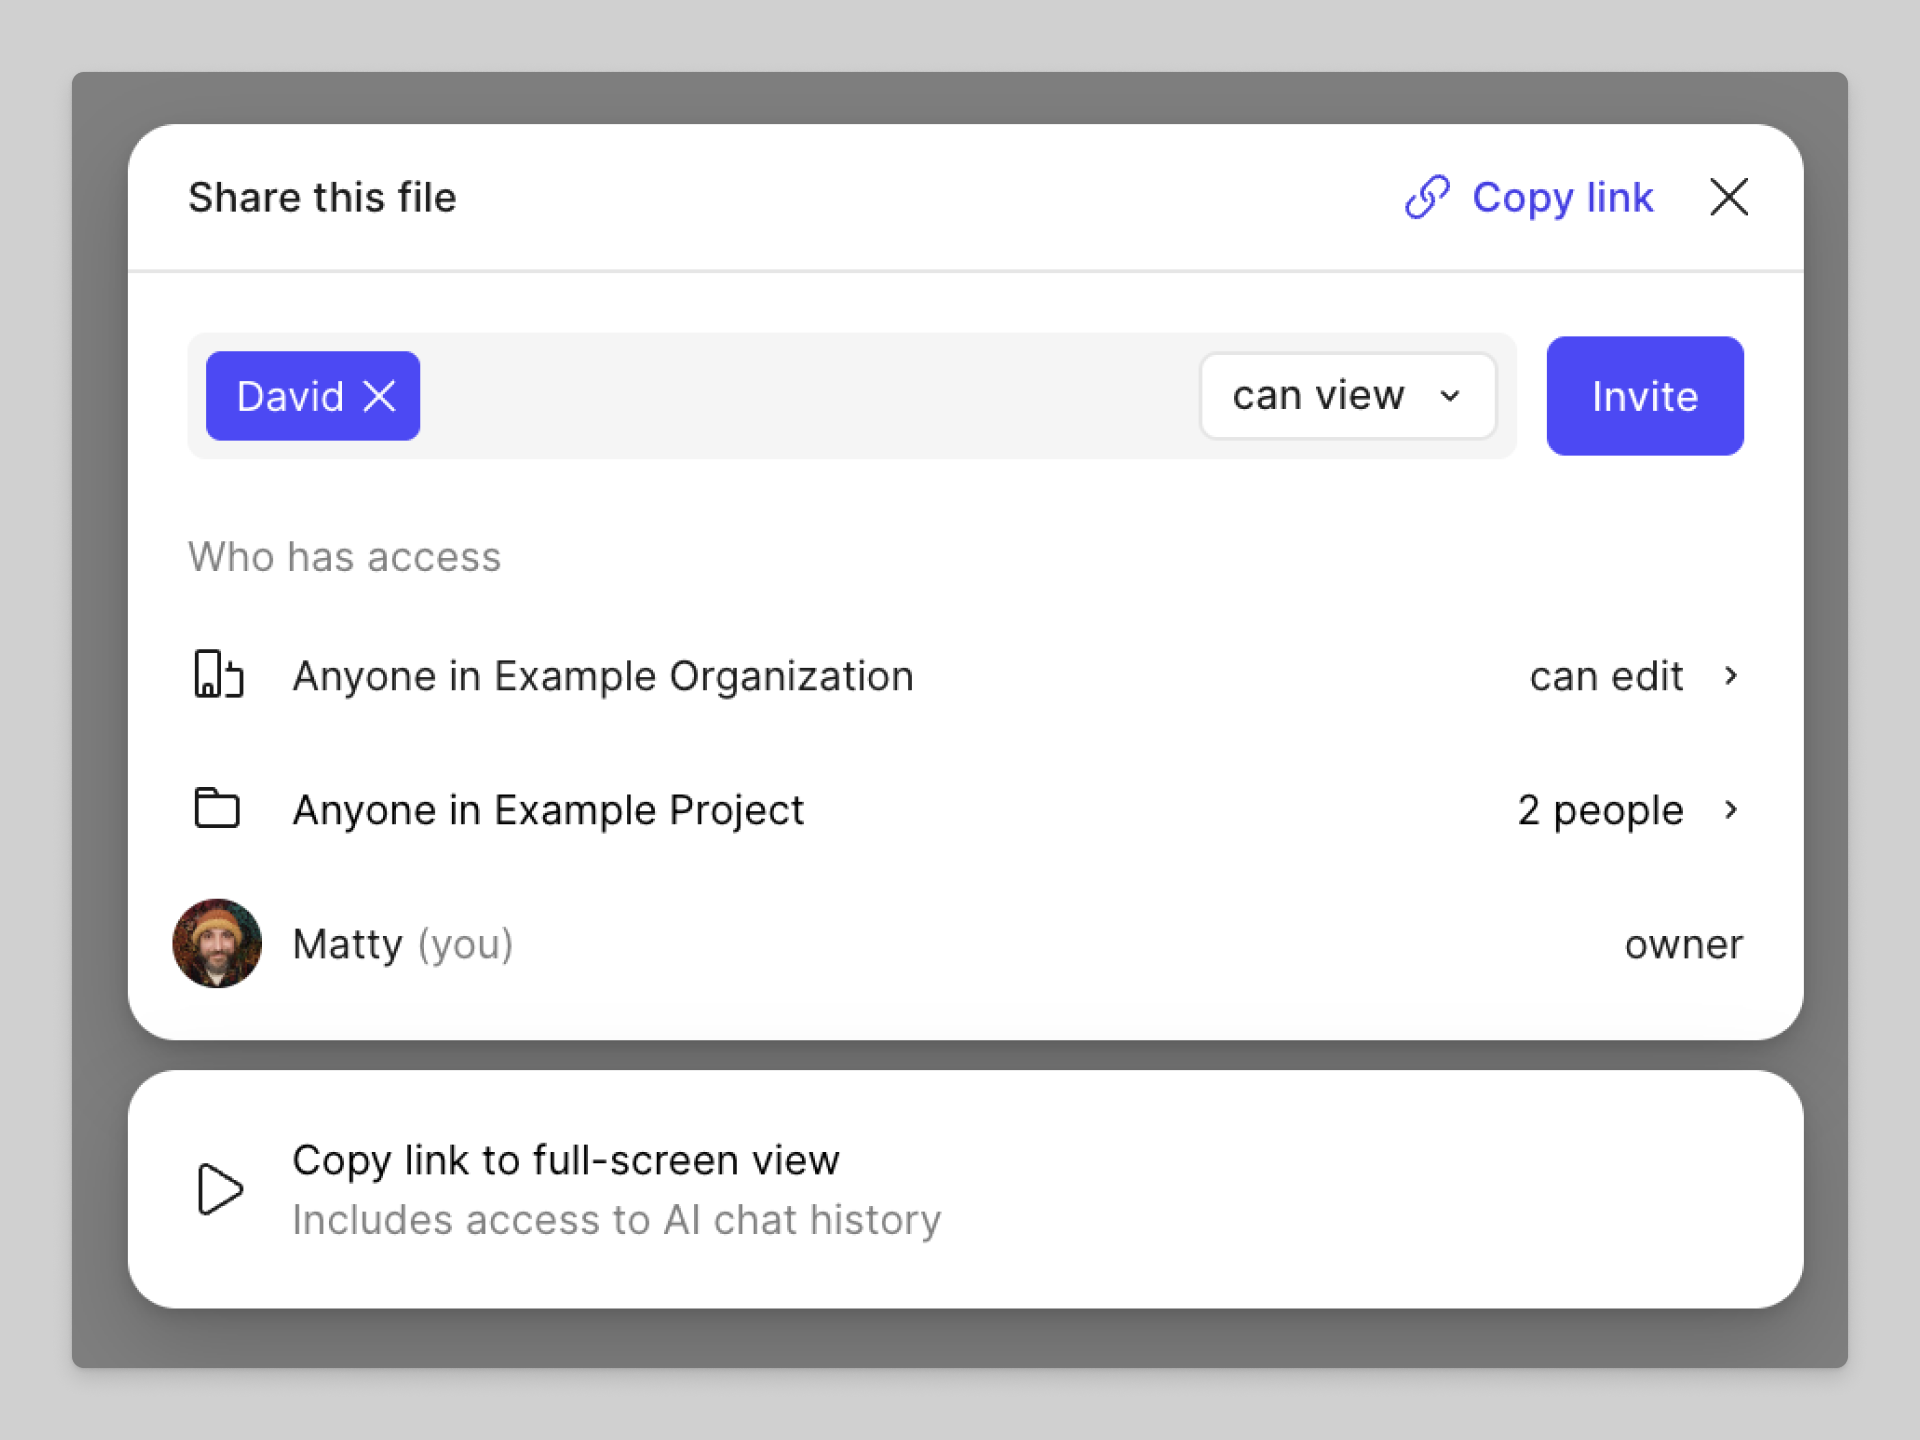Click empty area of invite input field
This screenshot has height=1440, width=1920.
click(800, 396)
